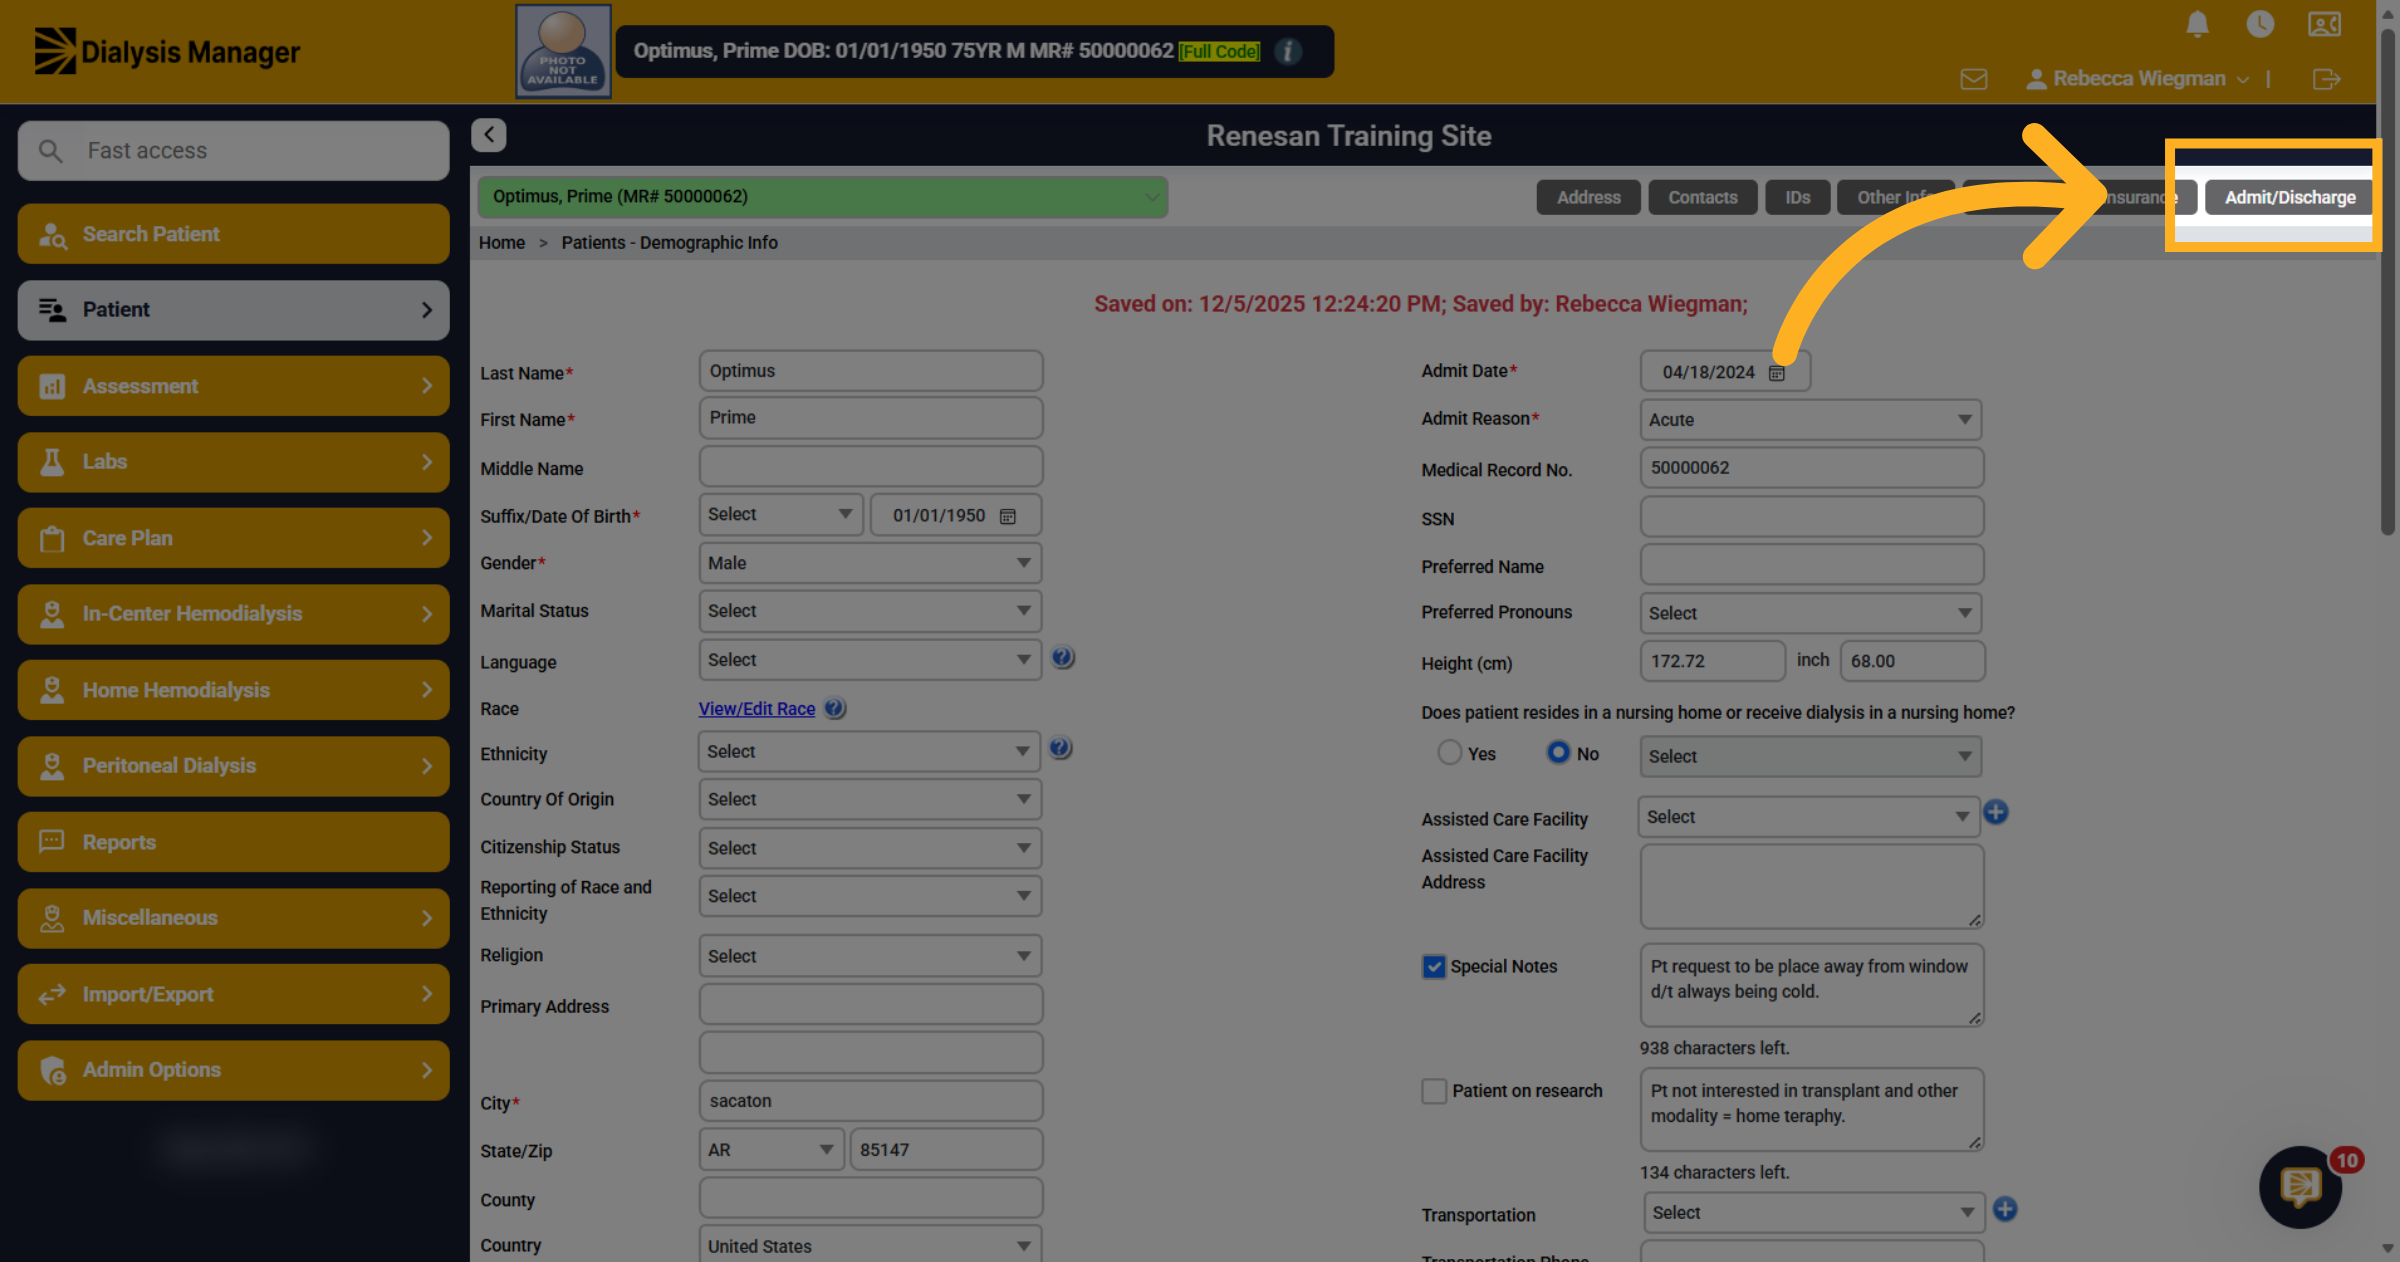Switch to the Address tab
Screen dimensions: 2400x1262
(x=1588, y=197)
